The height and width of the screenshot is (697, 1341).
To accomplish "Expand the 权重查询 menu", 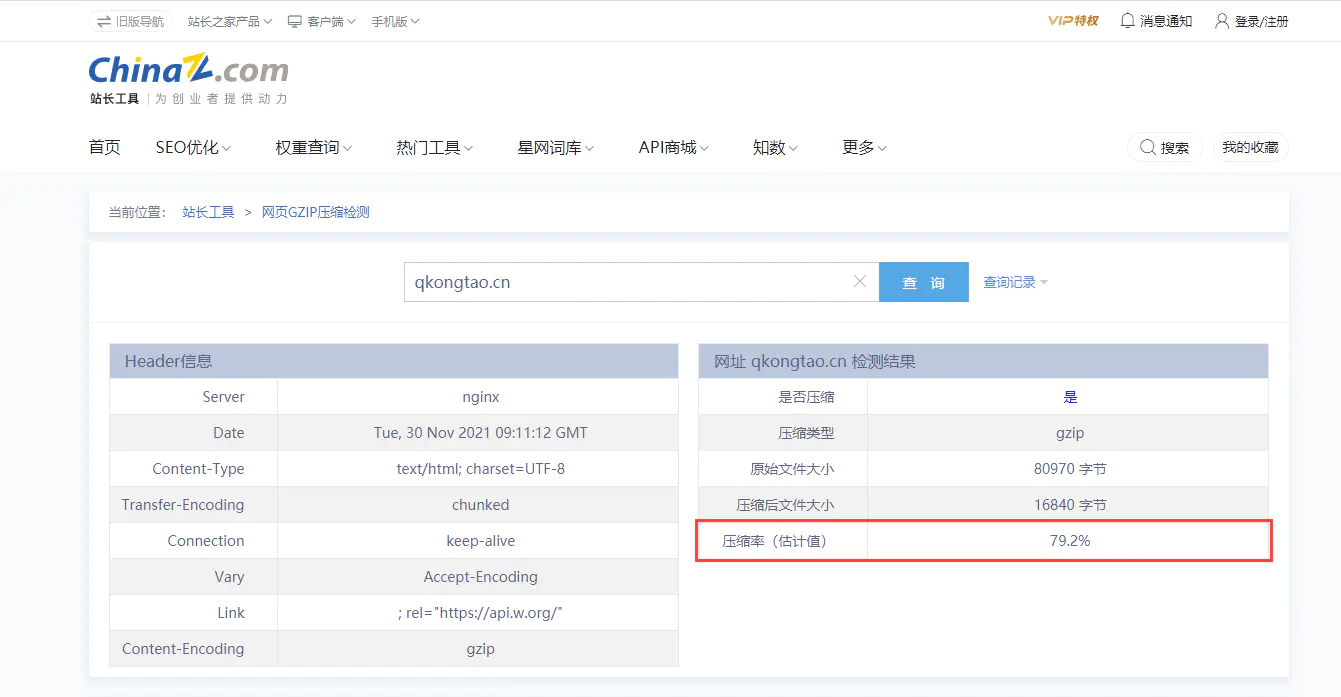I will click(x=314, y=147).
